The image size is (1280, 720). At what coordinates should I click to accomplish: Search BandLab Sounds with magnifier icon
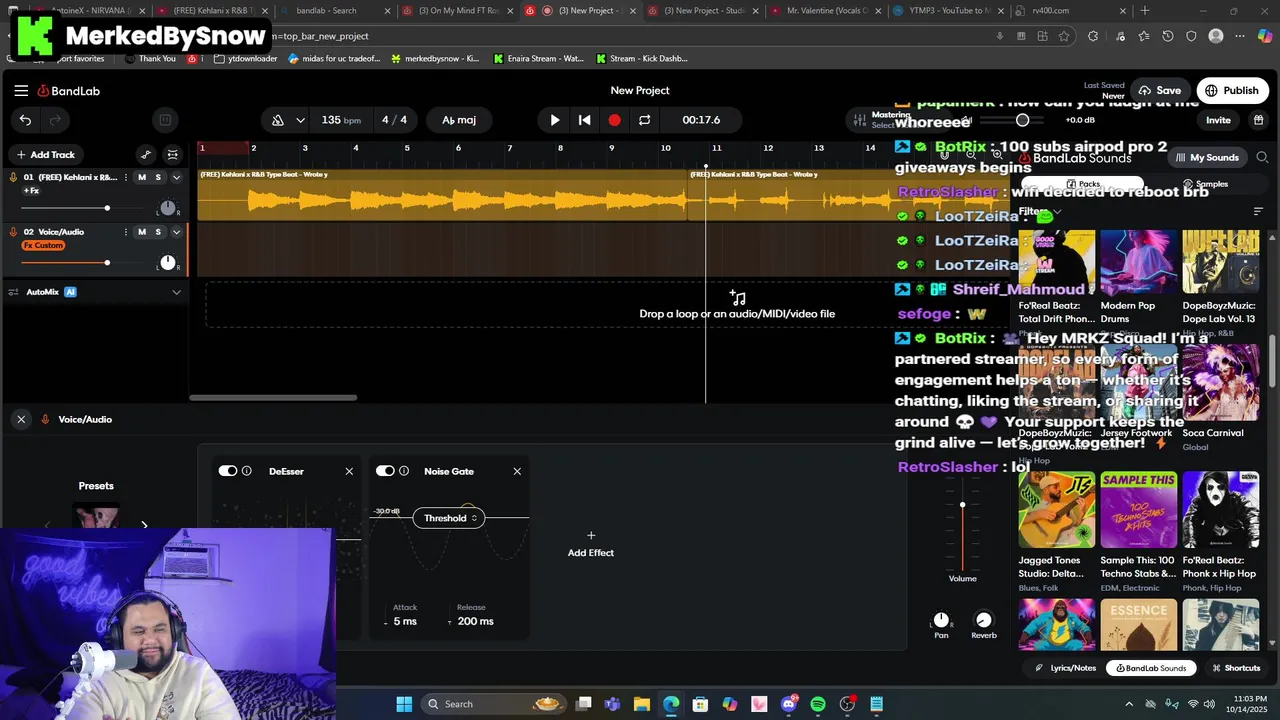(x=1262, y=157)
